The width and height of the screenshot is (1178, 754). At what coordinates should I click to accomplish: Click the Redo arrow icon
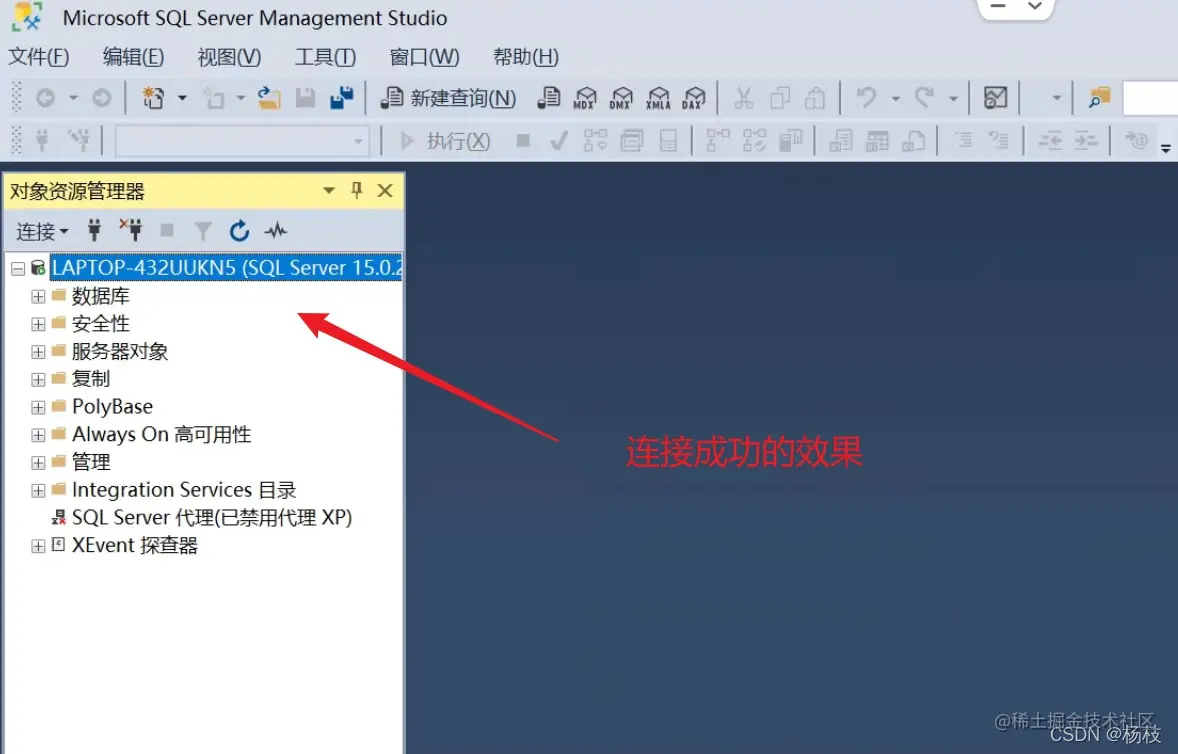coord(924,98)
